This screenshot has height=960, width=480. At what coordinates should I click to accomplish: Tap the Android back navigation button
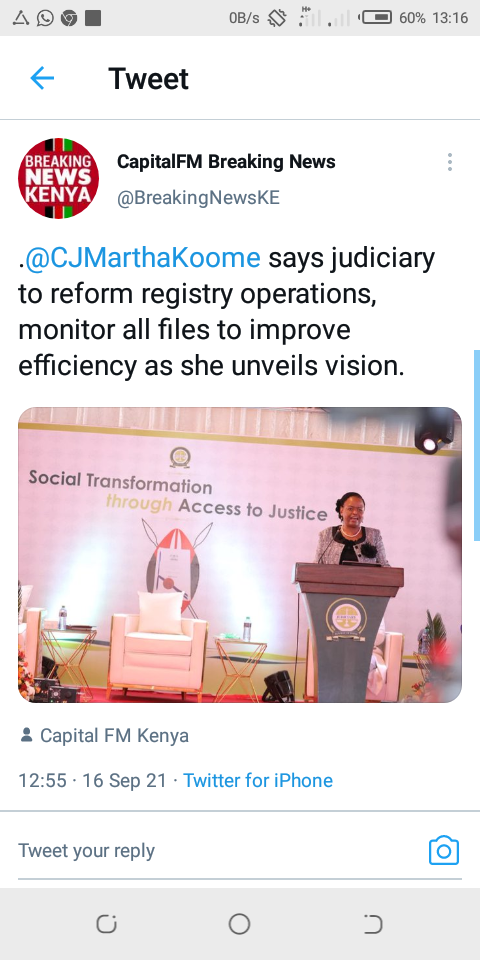pos(373,924)
